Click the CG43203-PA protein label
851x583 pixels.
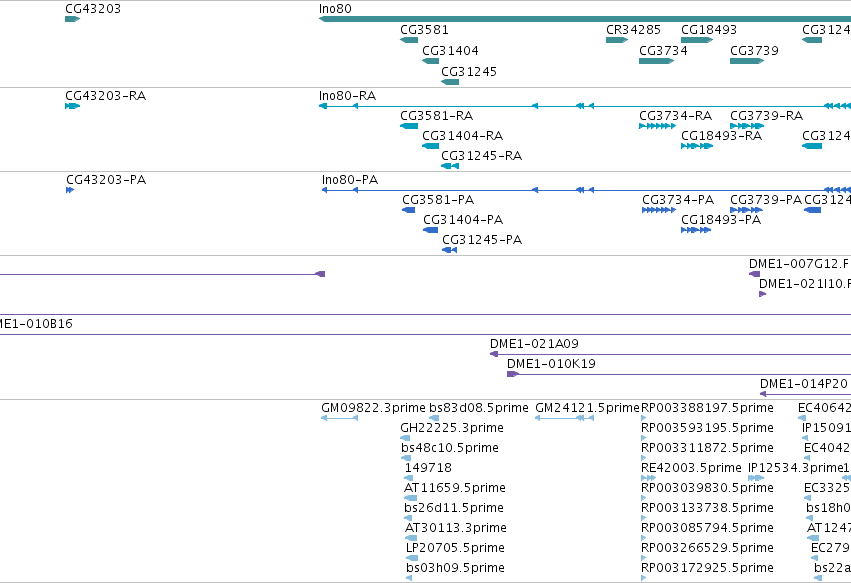(106, 180)
